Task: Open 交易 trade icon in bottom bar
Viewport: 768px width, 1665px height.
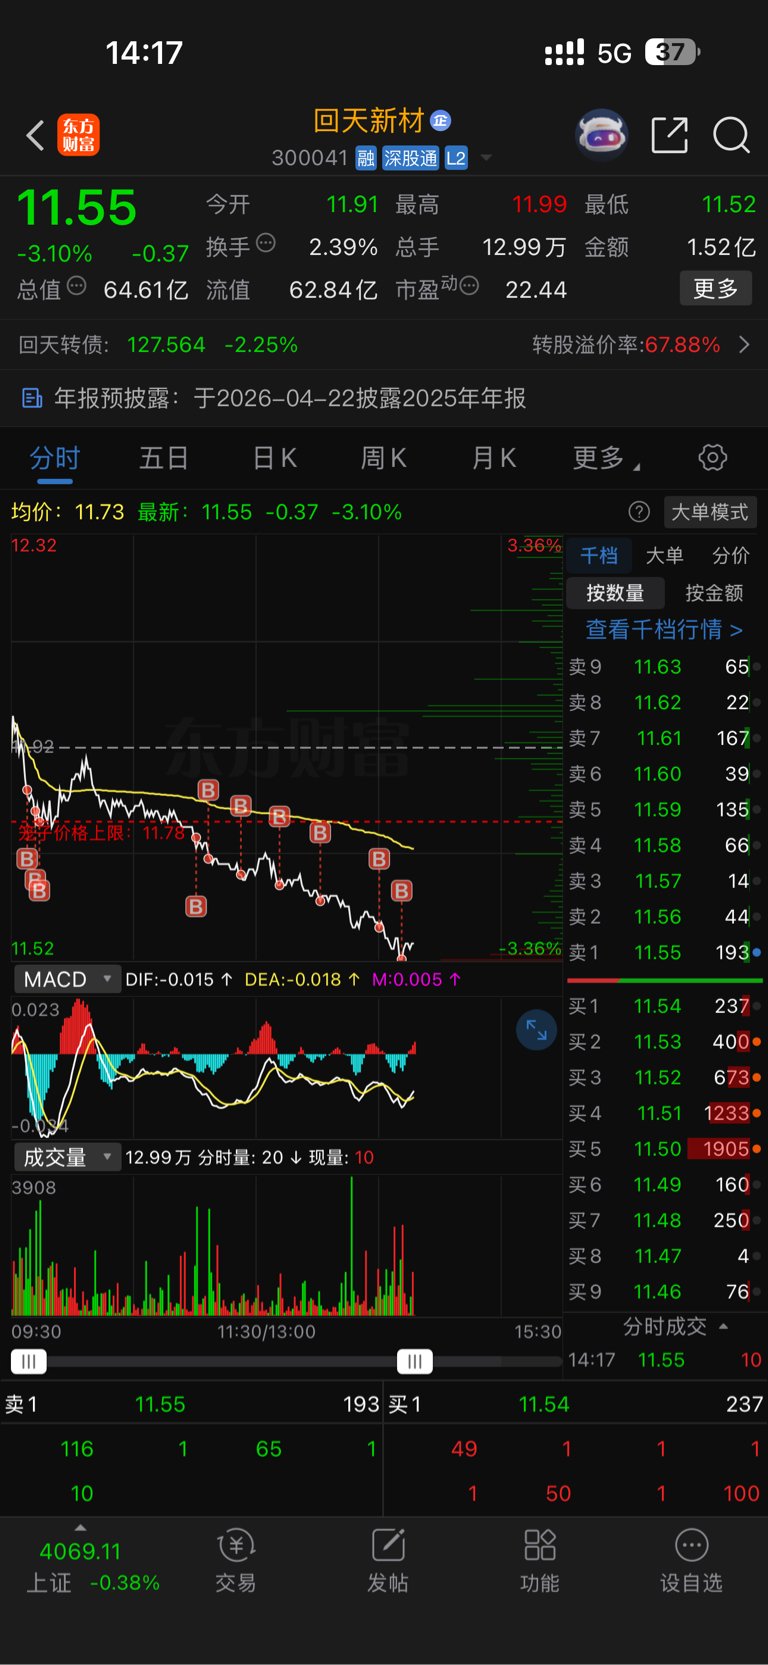Action: click(236, 1546)
